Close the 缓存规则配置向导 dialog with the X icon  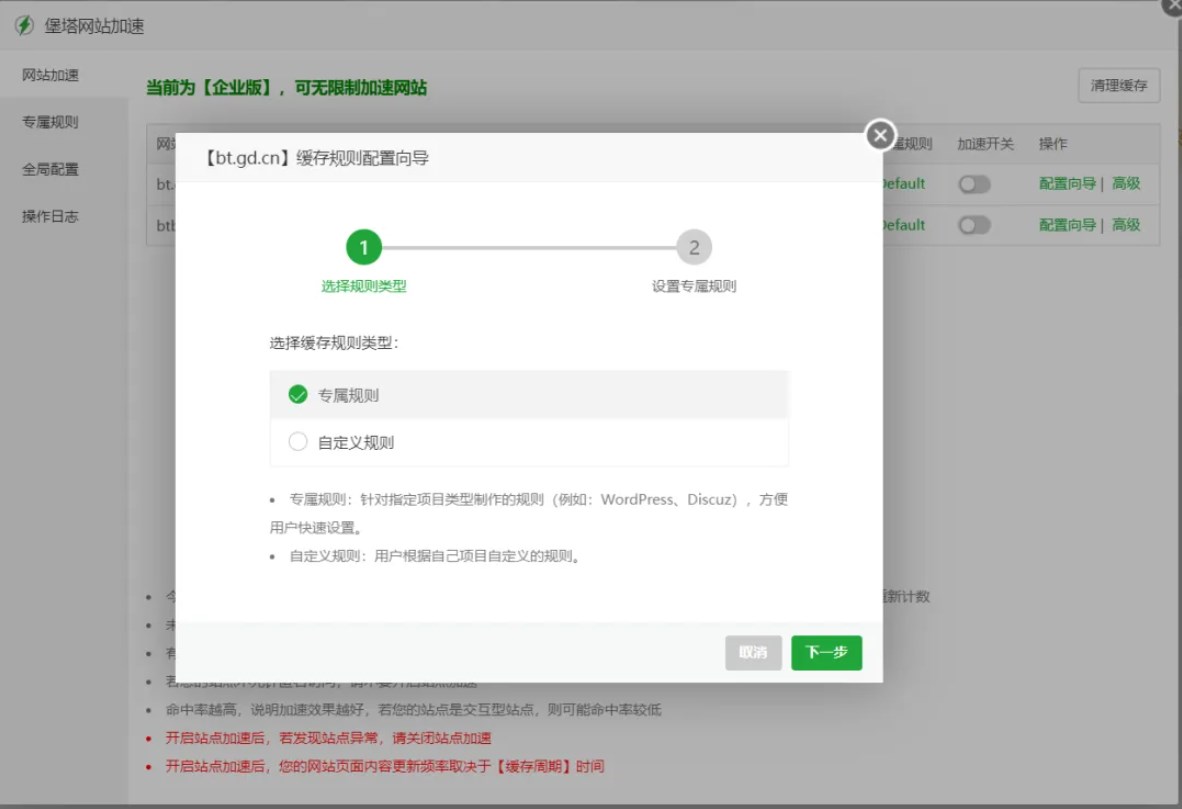click(878, 135)
